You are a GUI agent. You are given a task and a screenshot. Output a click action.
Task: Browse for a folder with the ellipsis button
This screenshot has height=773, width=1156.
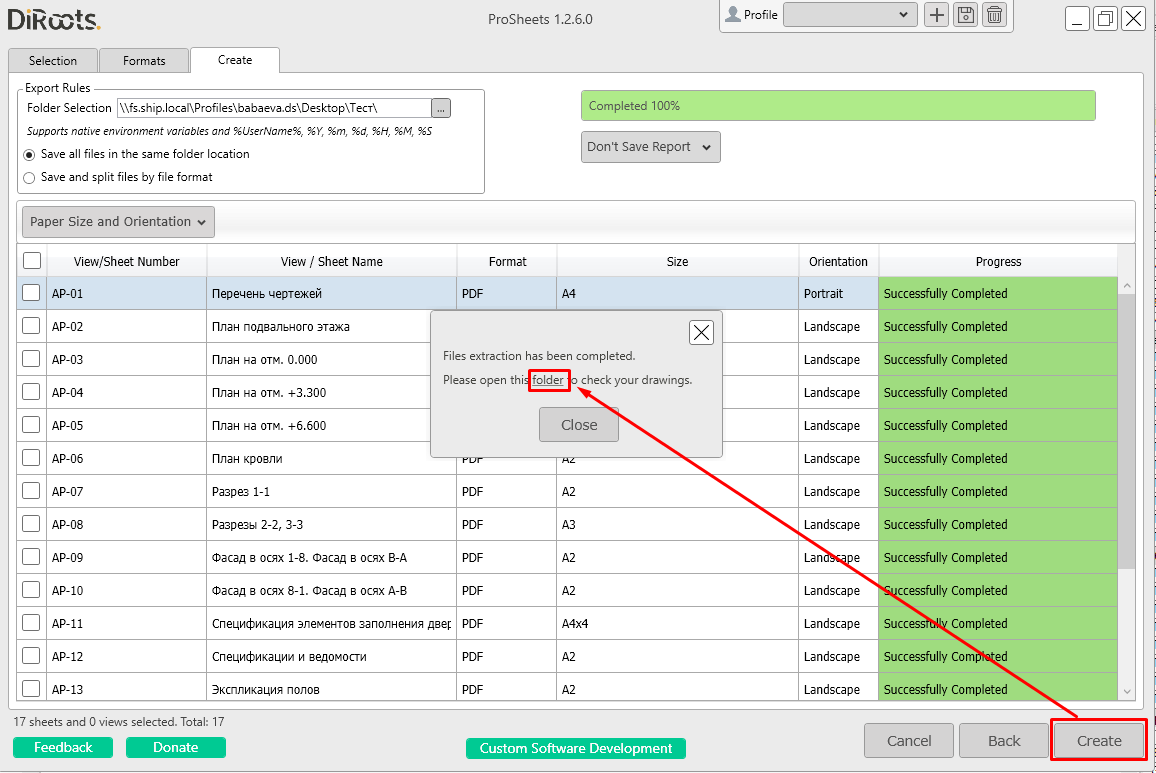tap(440, 108)
